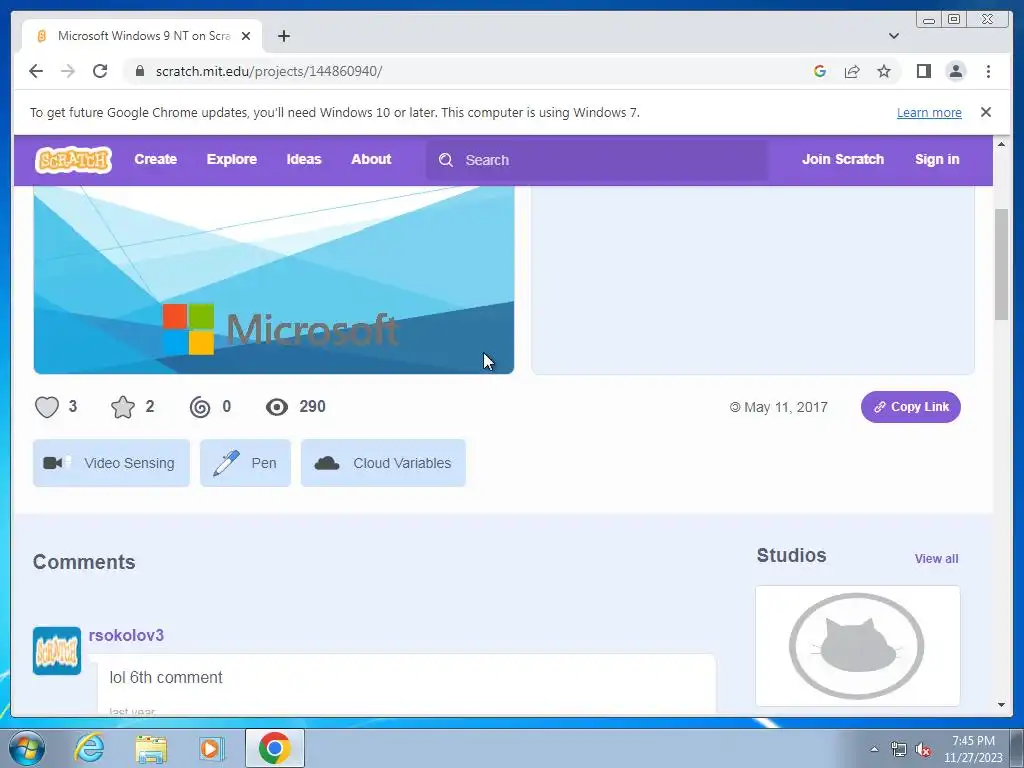1024x768 pixels.
Task: Click the Cloud Variables extension chip
Action: coord(383,463)
